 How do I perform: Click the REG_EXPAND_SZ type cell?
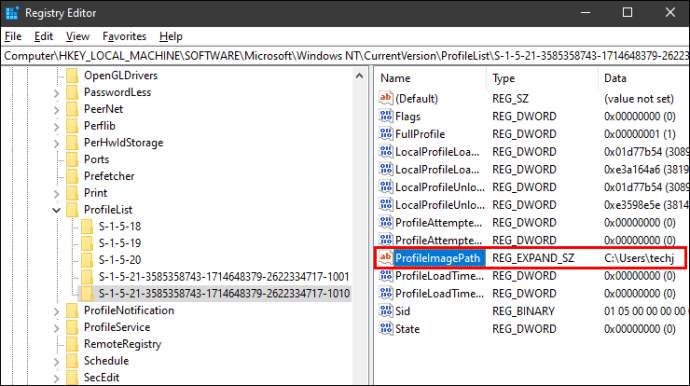(x=533, y=258)
